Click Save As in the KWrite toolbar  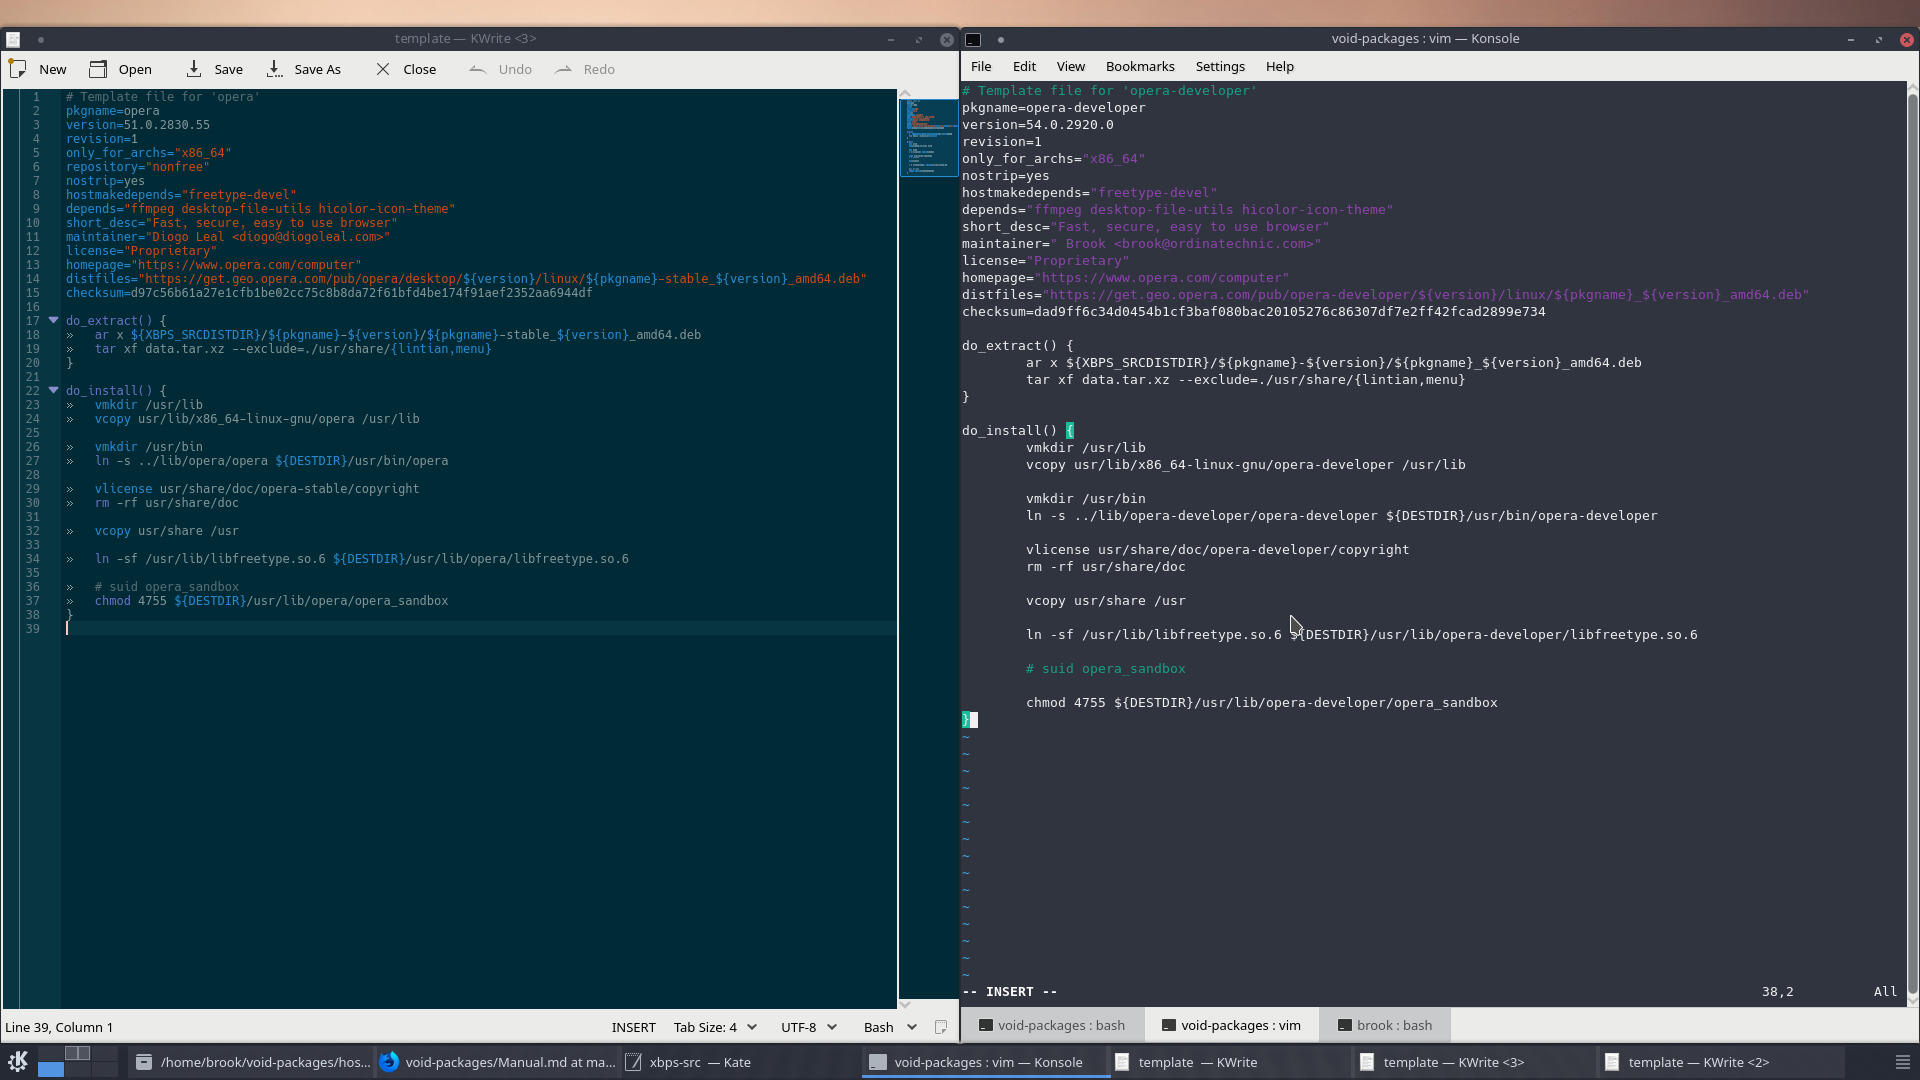303,69
